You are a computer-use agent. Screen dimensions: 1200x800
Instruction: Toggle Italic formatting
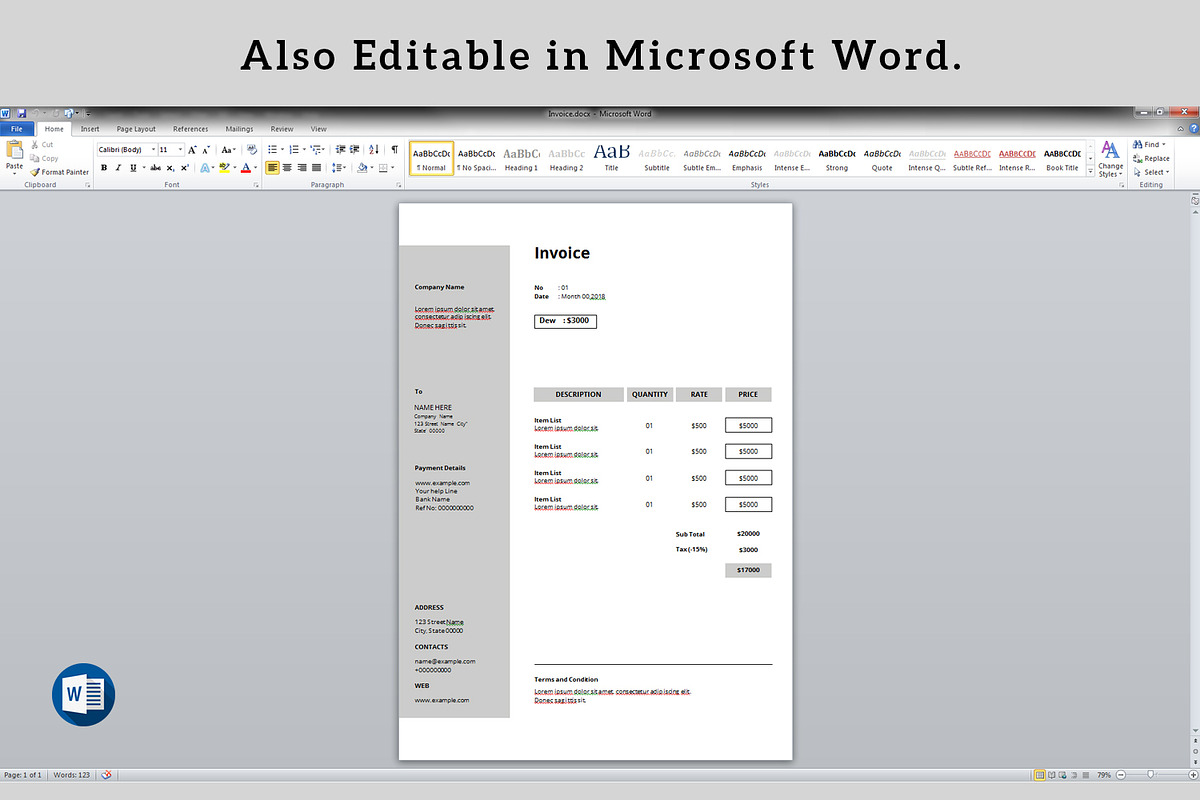tap(118, 168)
